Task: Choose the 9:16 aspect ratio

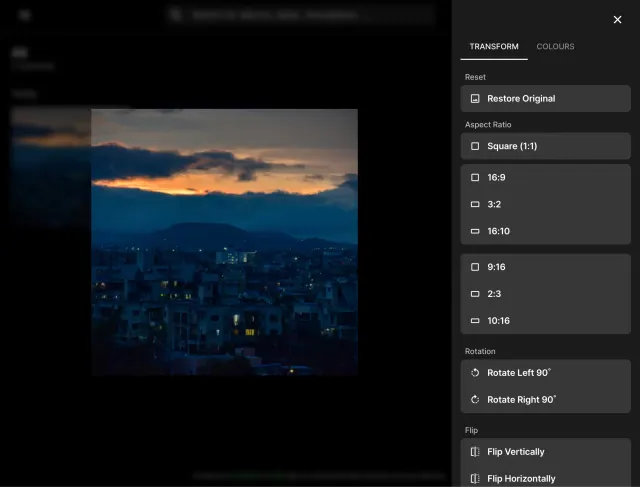Action: coord(545,267)
